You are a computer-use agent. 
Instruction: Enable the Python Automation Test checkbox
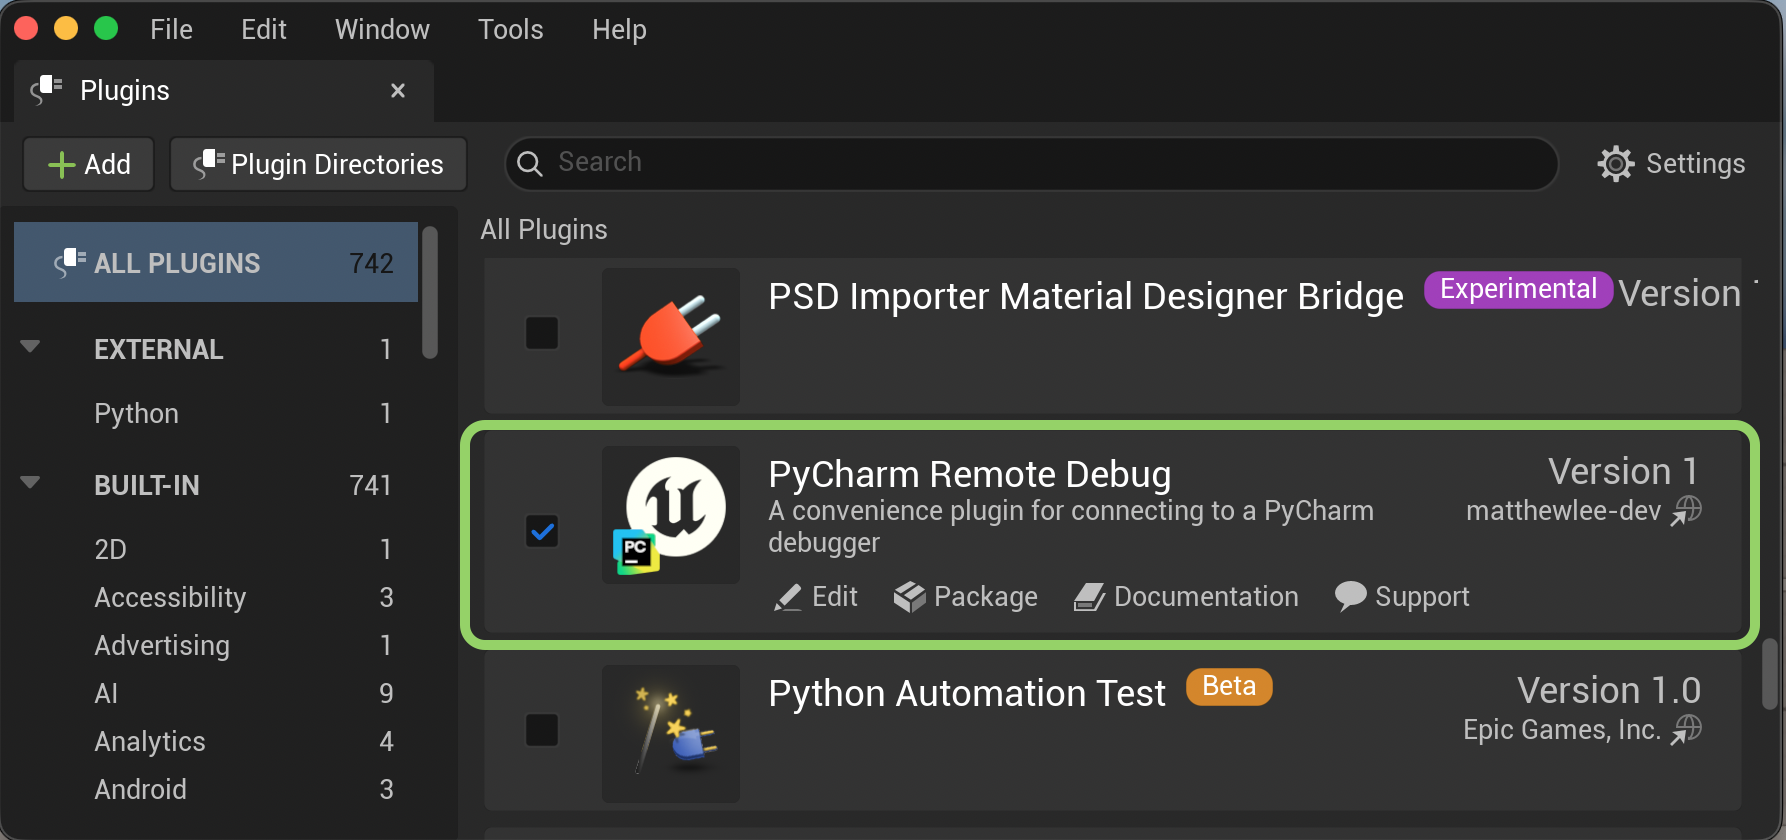point(542,730)
